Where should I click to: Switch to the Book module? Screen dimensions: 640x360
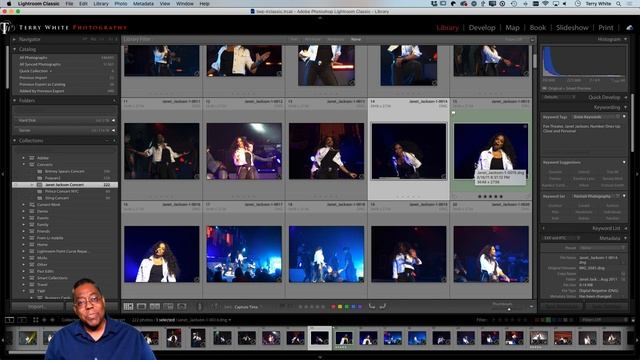pos(538,27)
